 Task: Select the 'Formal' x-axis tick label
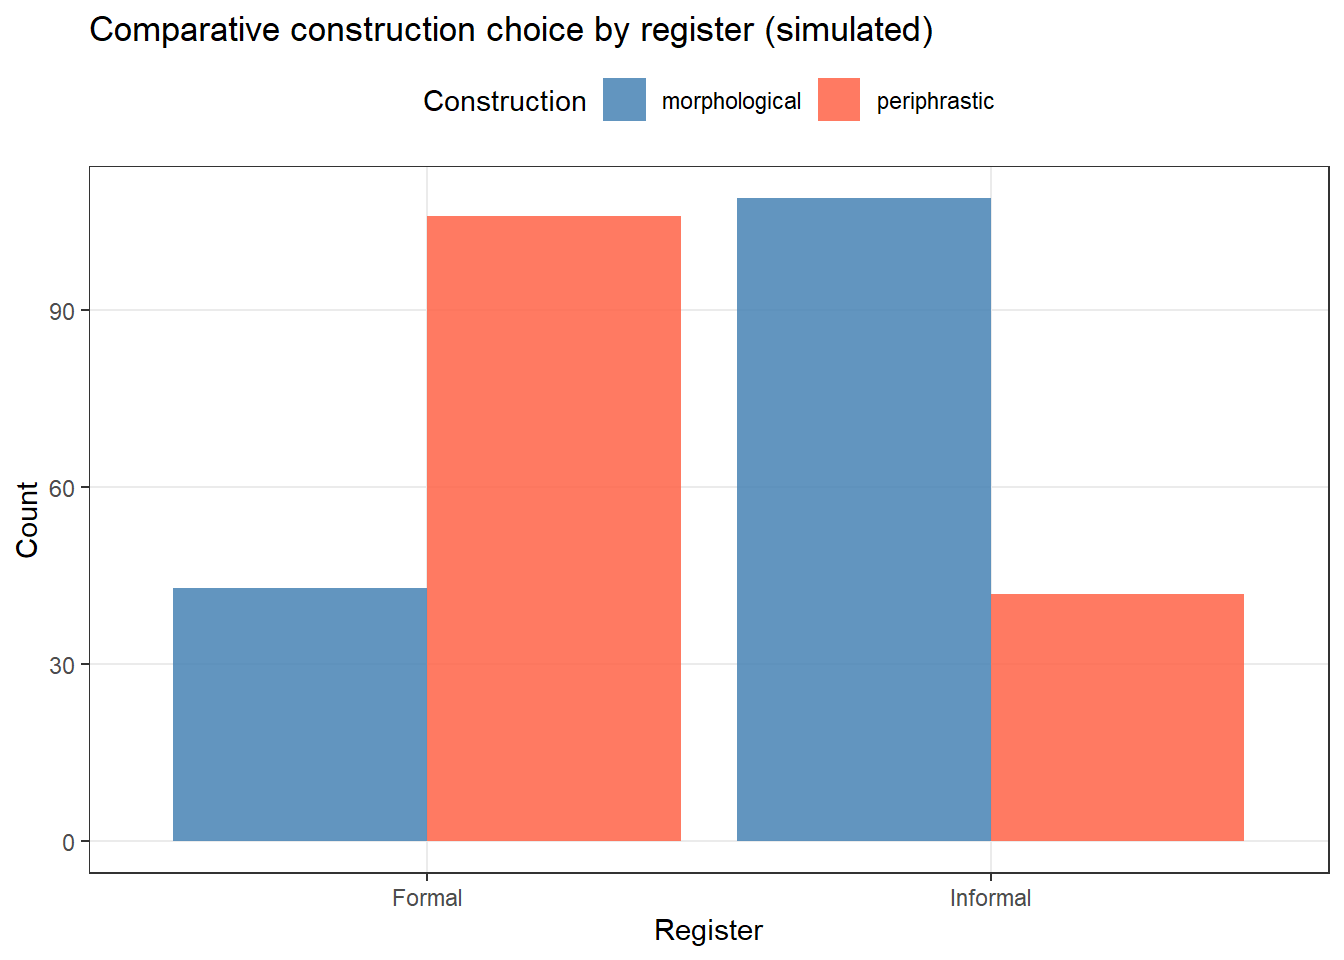pos(427,898)
